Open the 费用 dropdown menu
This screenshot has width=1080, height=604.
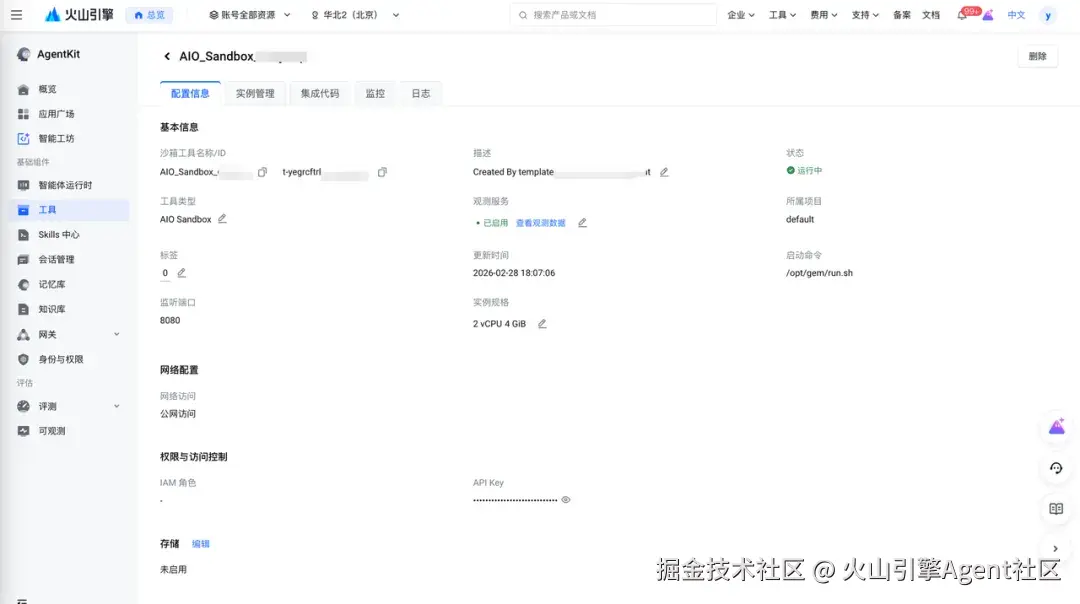click(x=824, y=14)
